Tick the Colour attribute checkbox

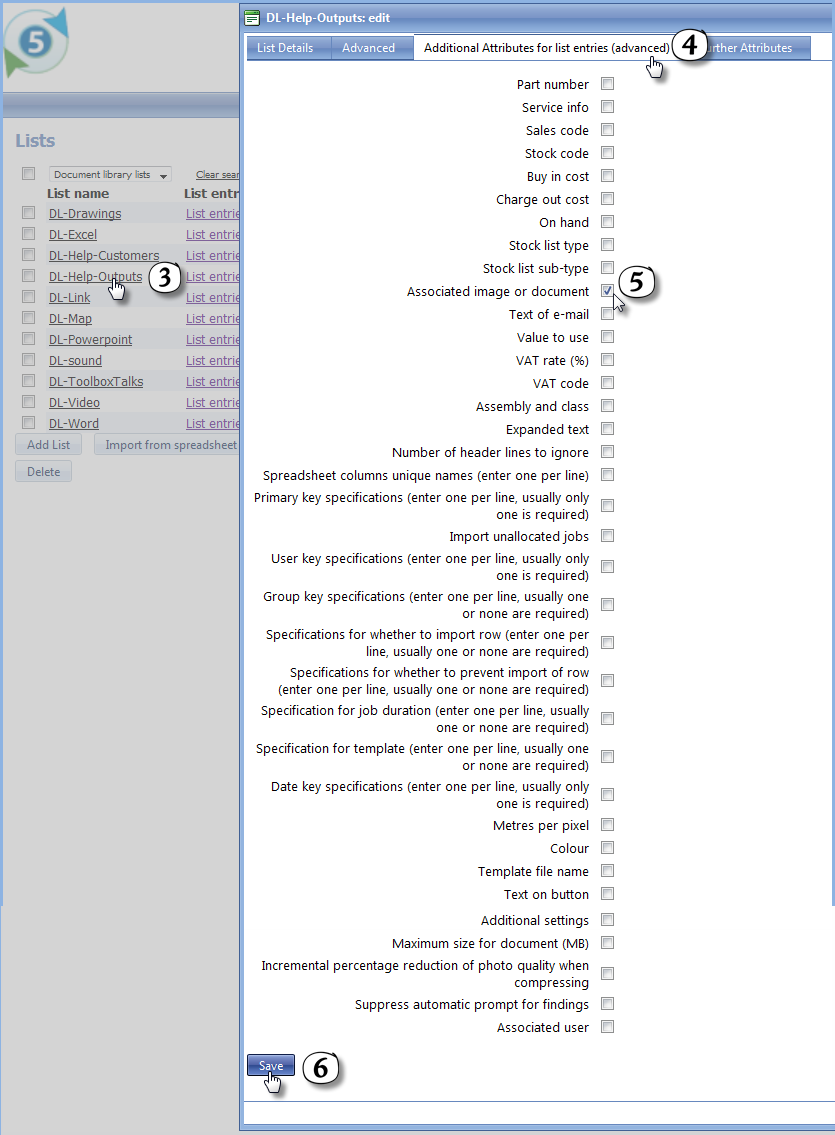(608, 848)
